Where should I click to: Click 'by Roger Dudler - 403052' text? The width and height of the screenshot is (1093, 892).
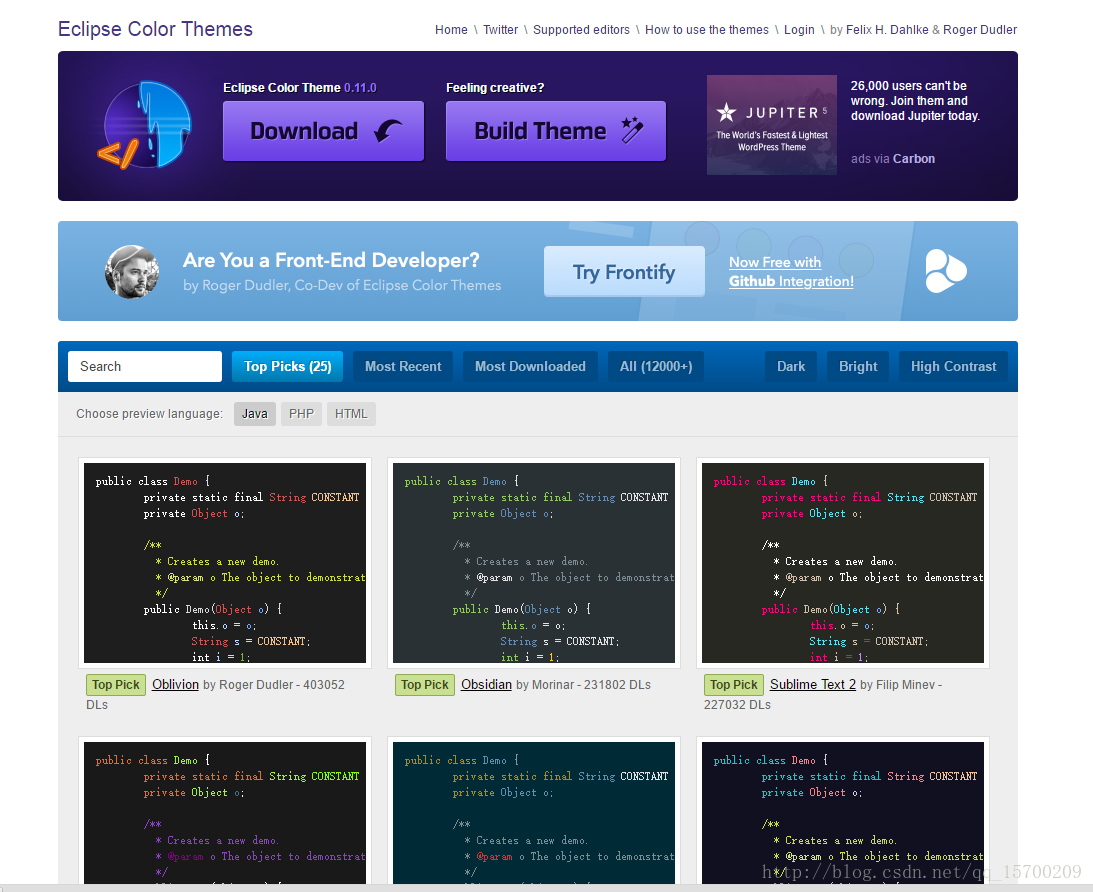[x=274, y=685]
